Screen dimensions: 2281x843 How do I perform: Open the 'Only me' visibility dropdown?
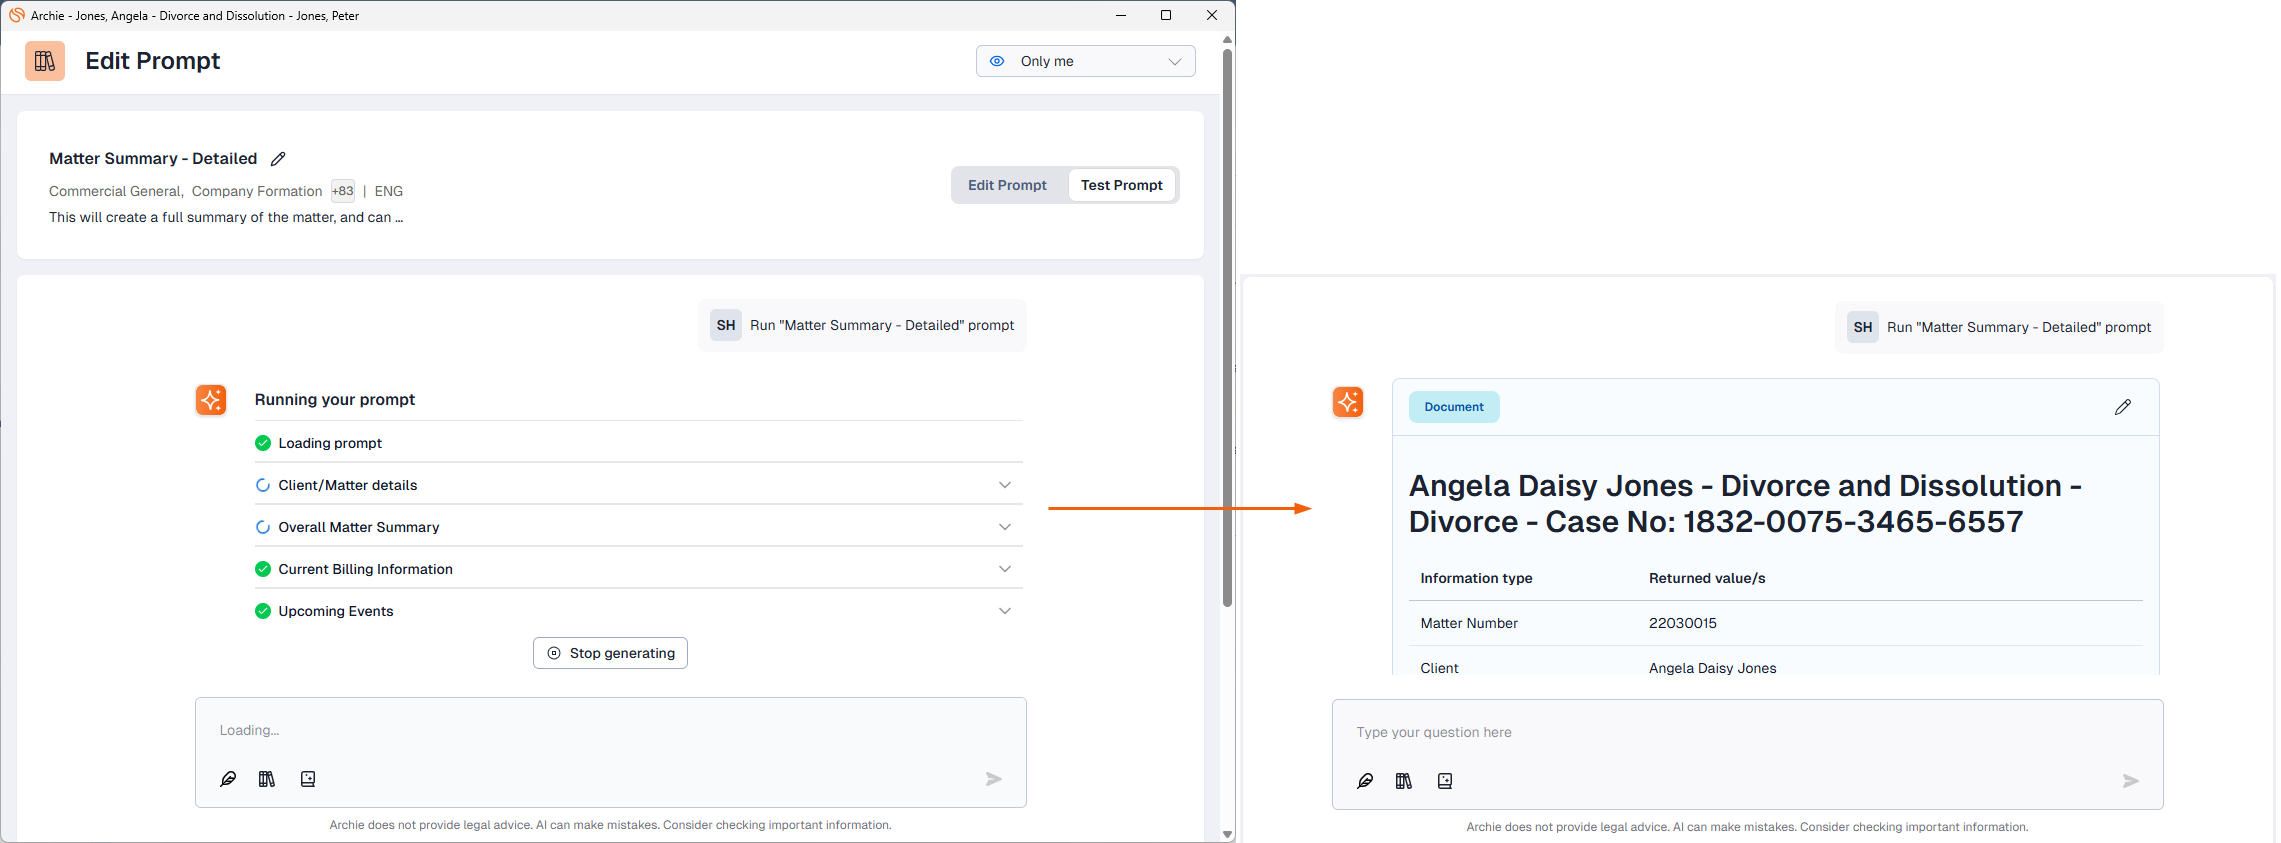[x=1085, y=61]
